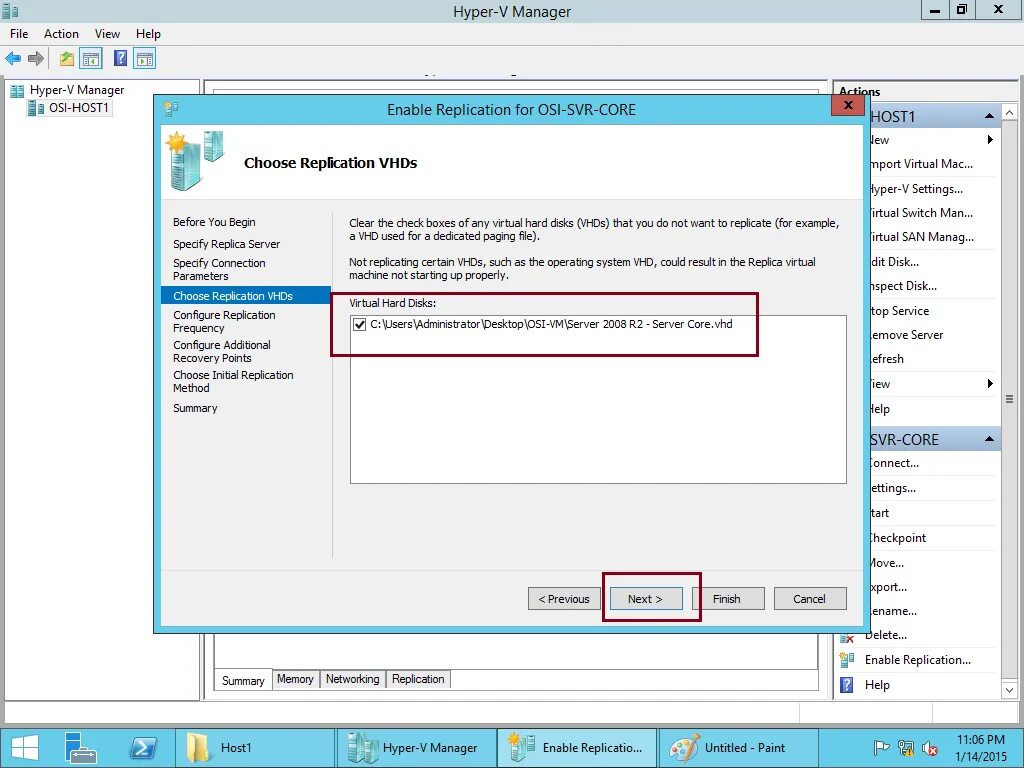
Task: Click the Previous button
Action: click(564, 599)
